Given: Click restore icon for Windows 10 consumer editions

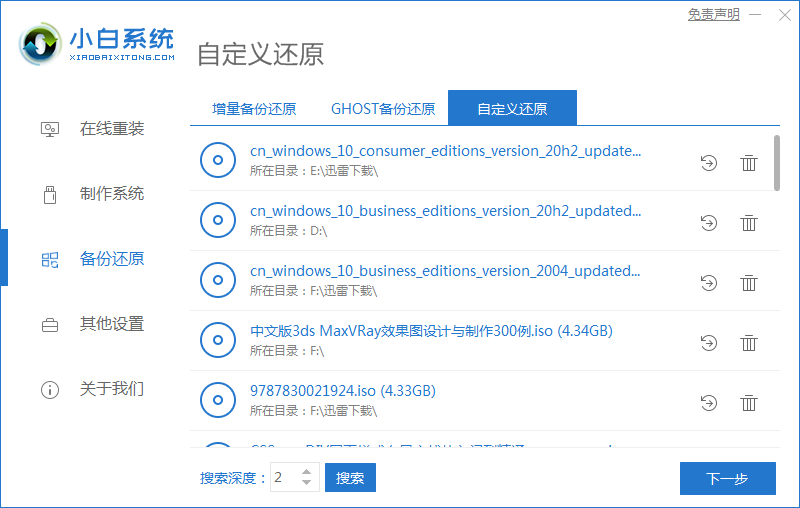Looking at the screenshot, I should click(709, 163).
